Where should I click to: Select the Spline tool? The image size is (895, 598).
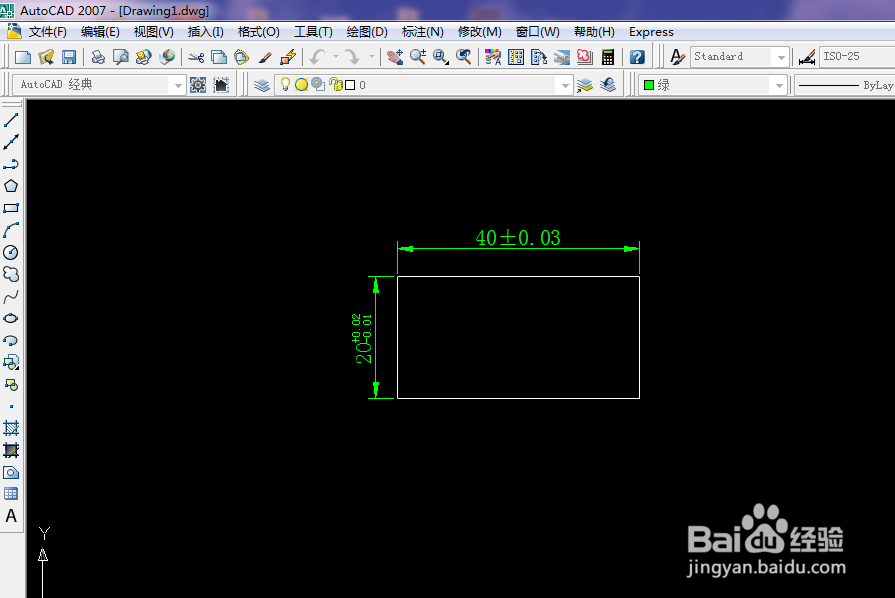[11, 297]
